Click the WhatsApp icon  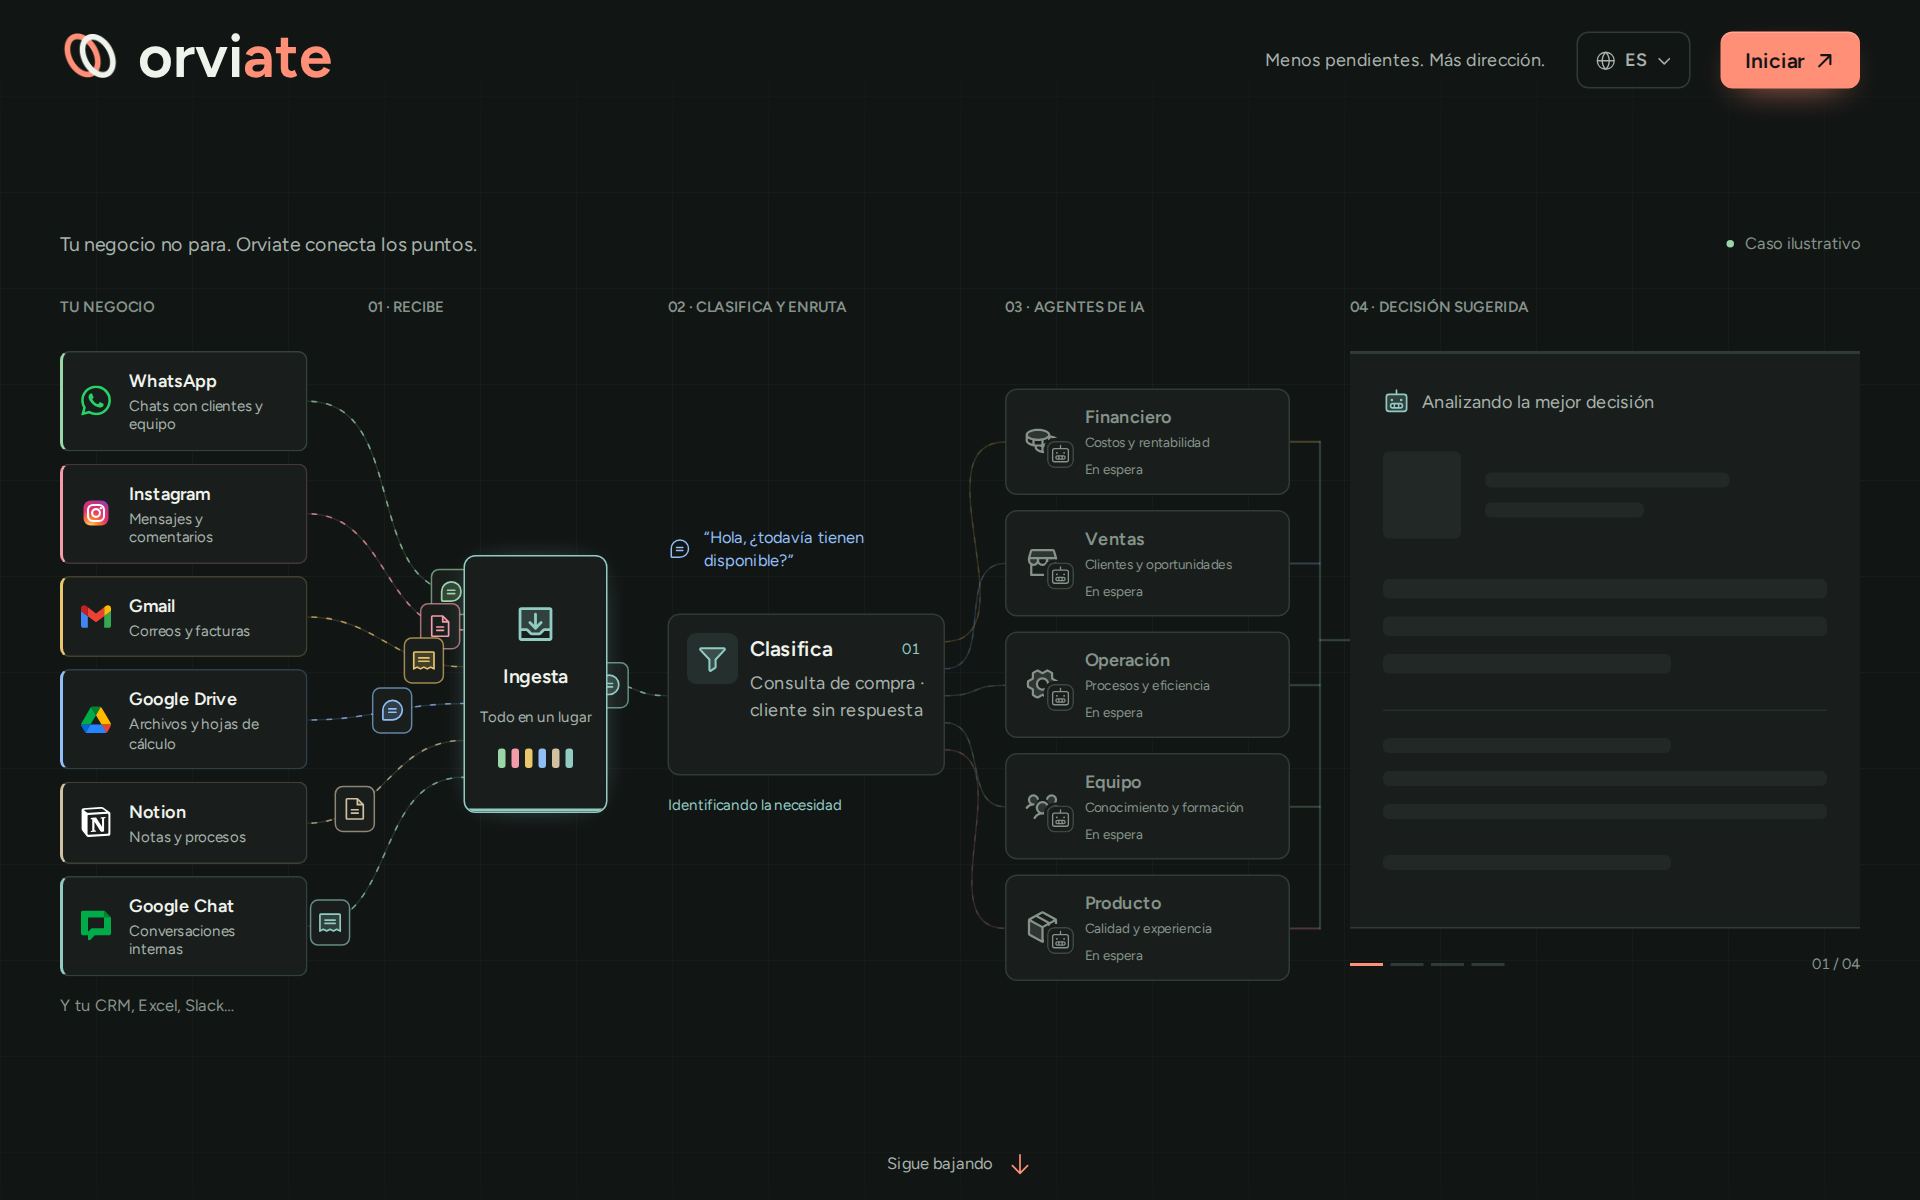[96, 400]
